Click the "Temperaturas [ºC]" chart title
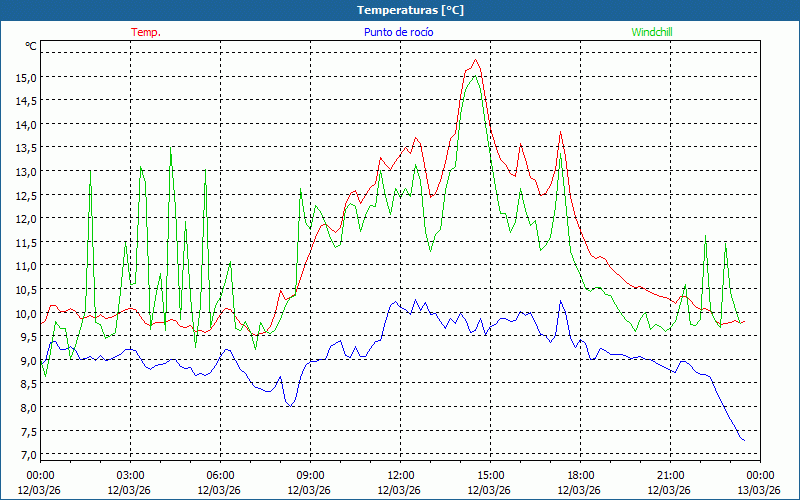 pyautogui.click(x=410, y=9)
